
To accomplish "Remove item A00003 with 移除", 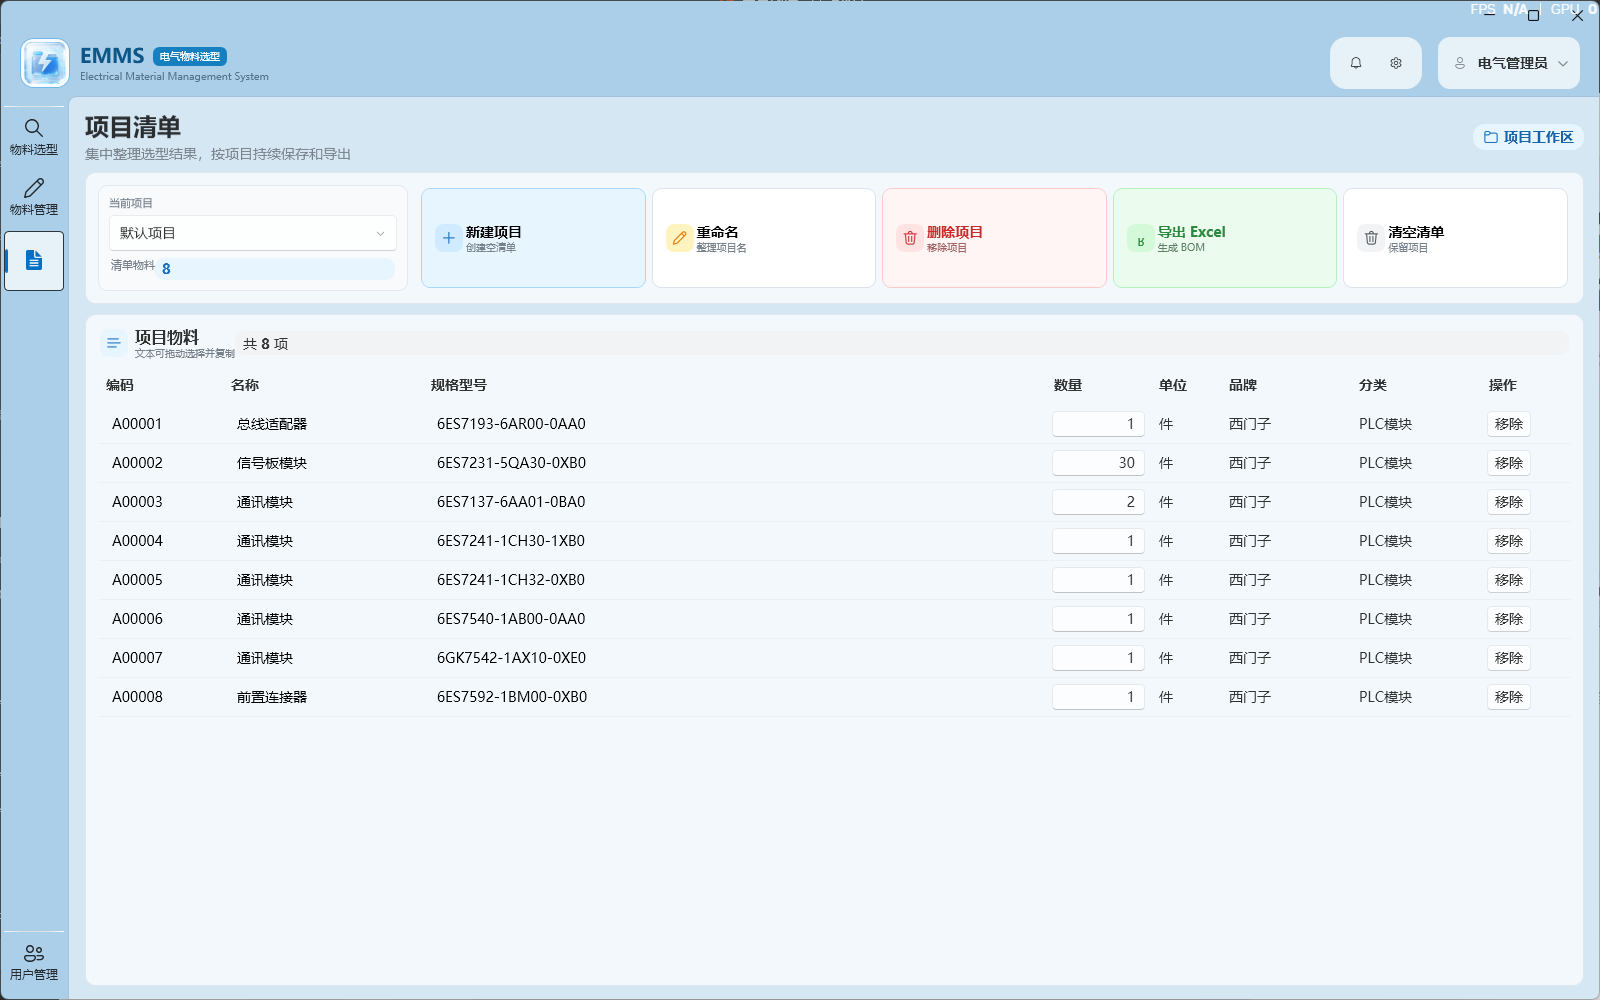I will pos(1509,502).
